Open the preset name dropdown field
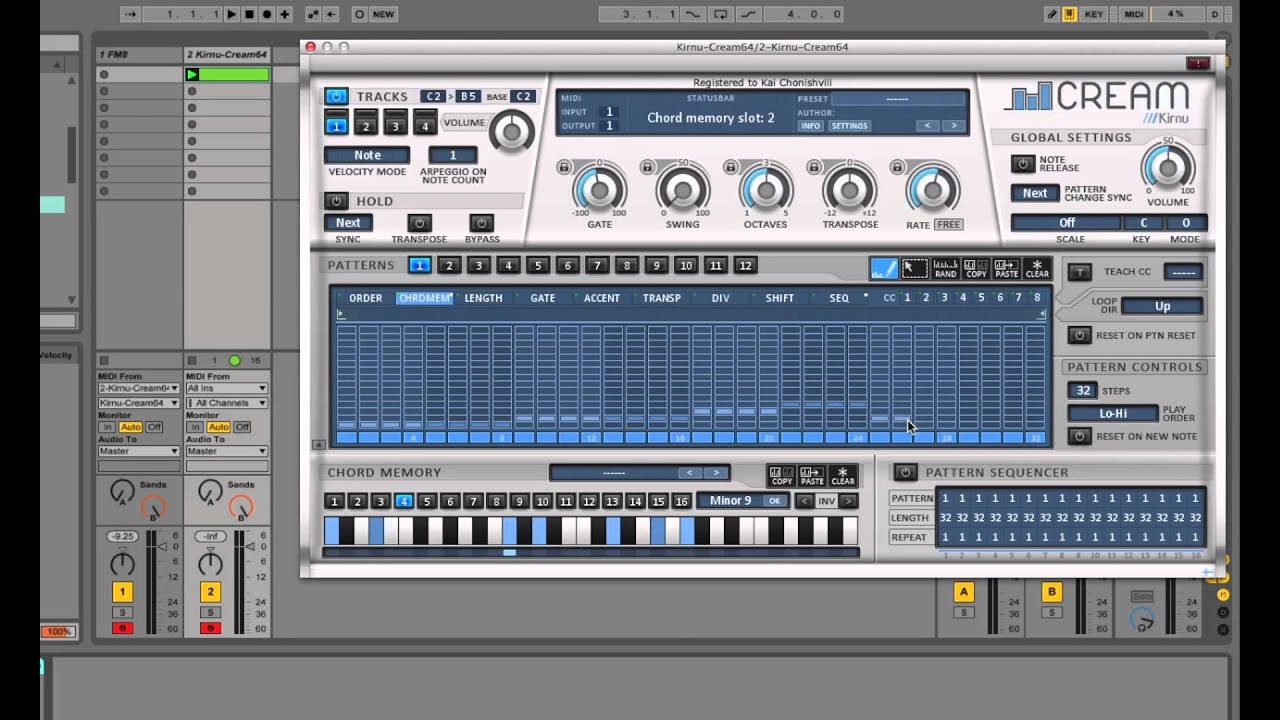 pos(897,99)
